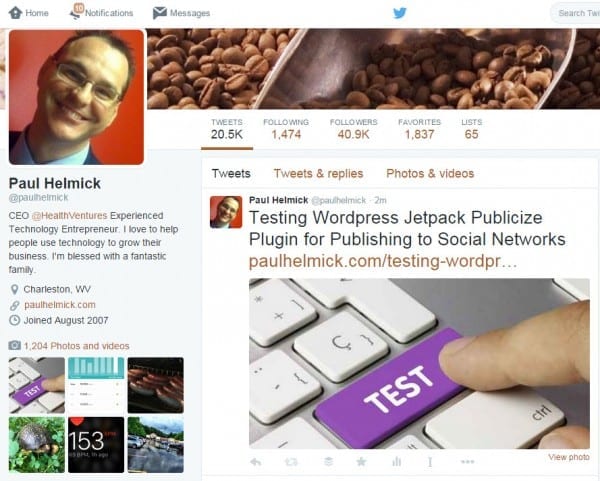Open the Following 1,474 count
This screenshot has height=481, width=600.
click(x=286, y=129)
